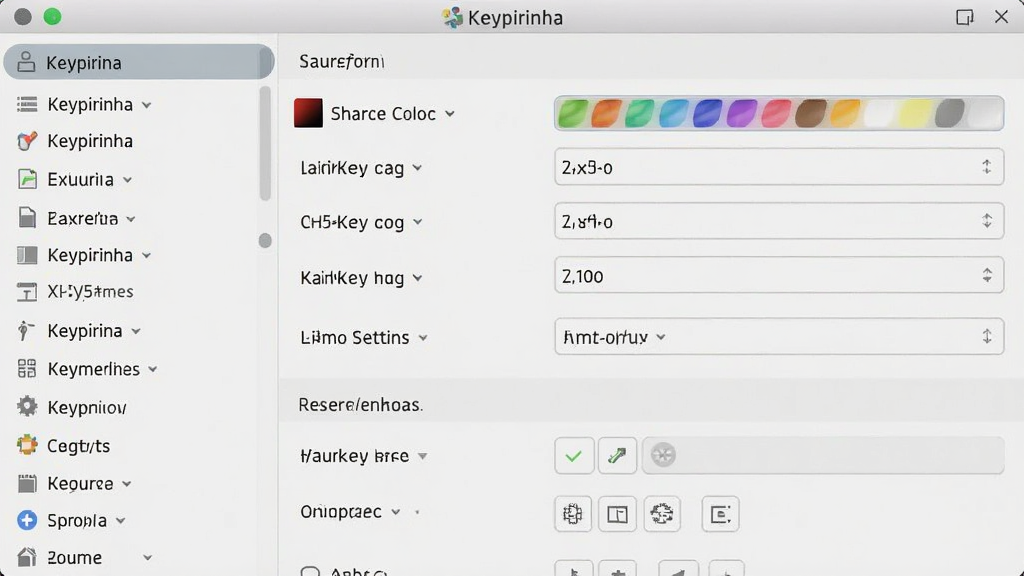The width and height of the screenshot is (1024, 576).
Task: Click the chip-shaped icon in the Oniopraec row
Action: point(573,514)
